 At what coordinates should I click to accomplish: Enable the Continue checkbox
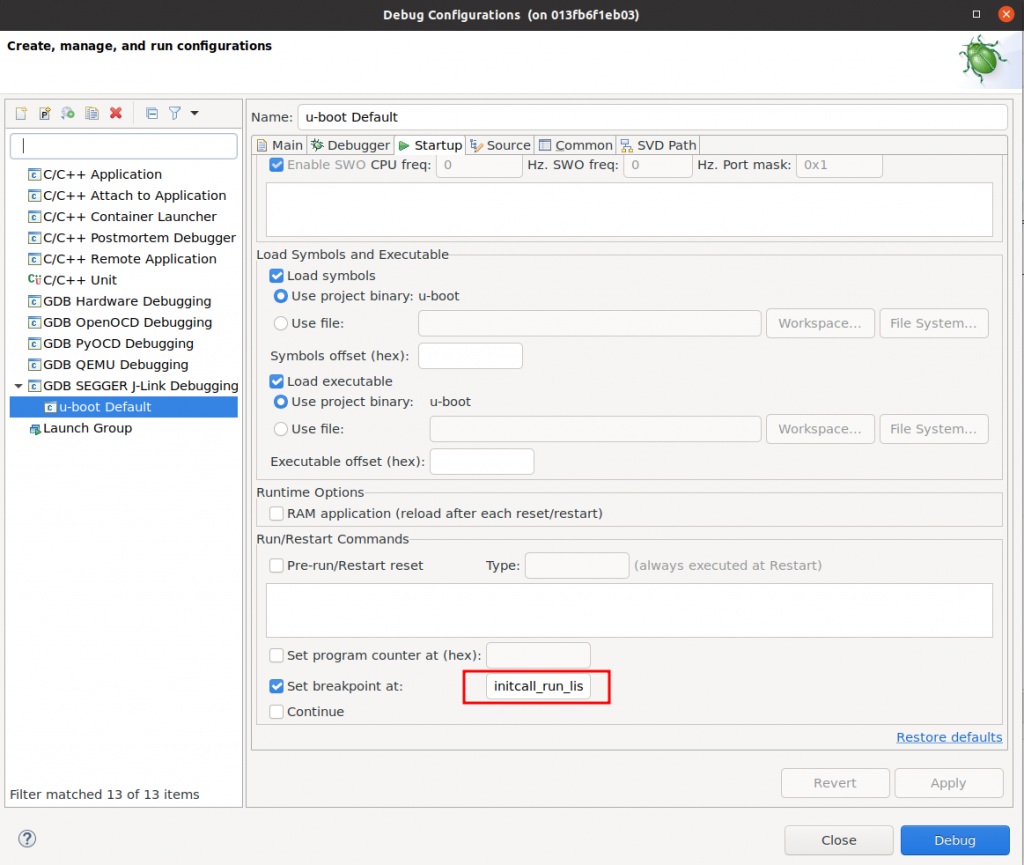pos(277,712)
